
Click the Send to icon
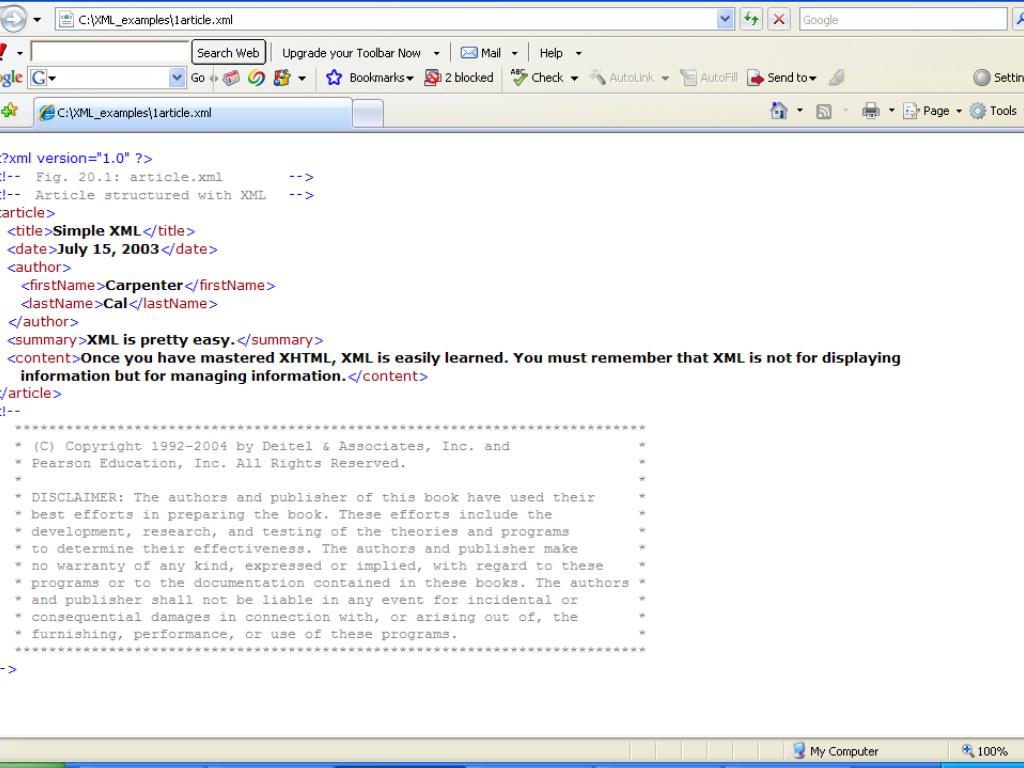pyautogui.click(x=756, y=78)
